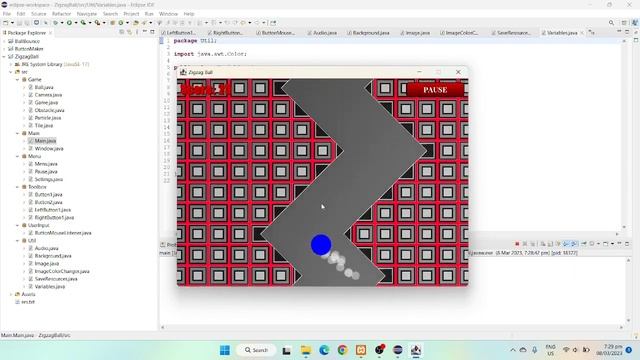The width and height of the screenshot is (640, 360).
Task: Open the Open Perspective icon at top right
Action: pos(624,23)
